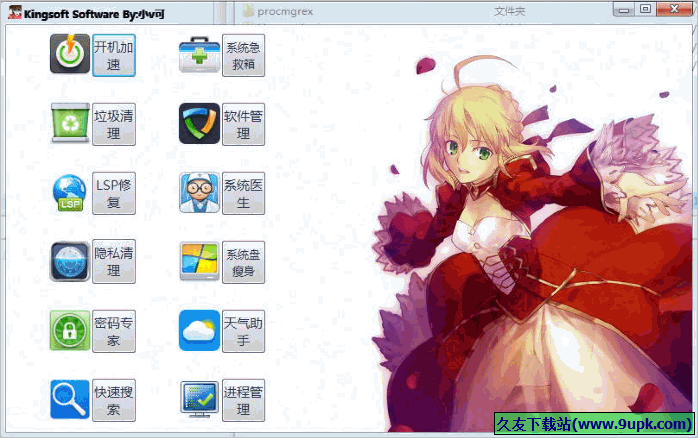Click the 系统医生 doctor icon
The image size is (698, 438).
(x=199, y=193)
